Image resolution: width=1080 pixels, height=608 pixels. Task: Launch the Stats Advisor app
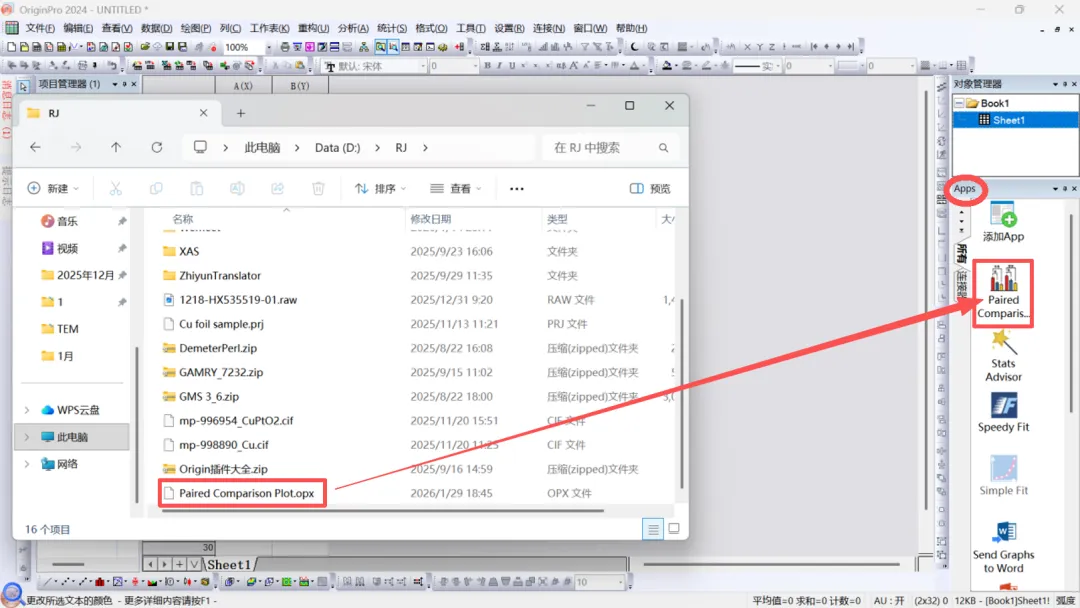click(1003, 356)
